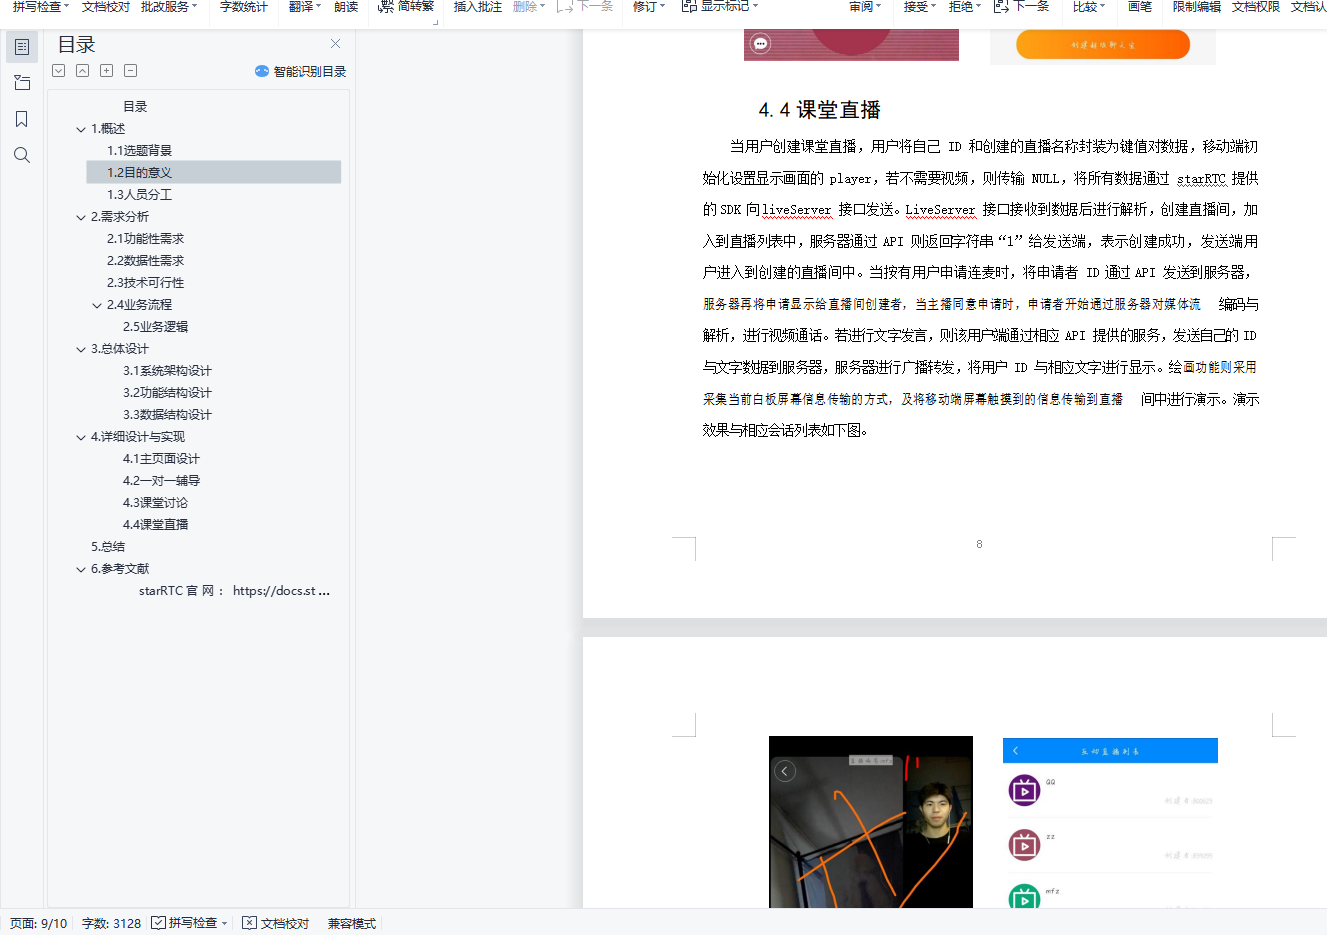Click the minus (remove level) outline icon

130,71
